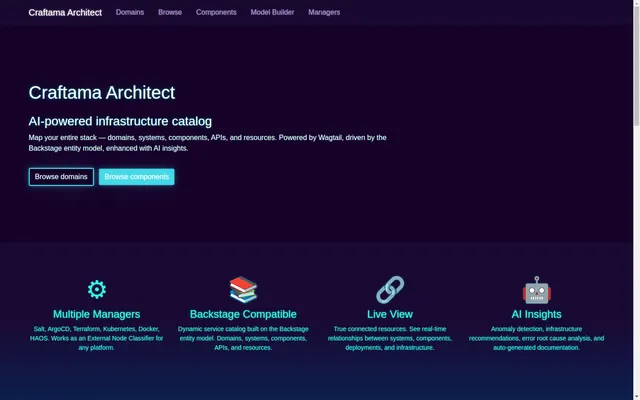Open the Managers nav item
Screen dimensions: 640x400
(324, 12)
